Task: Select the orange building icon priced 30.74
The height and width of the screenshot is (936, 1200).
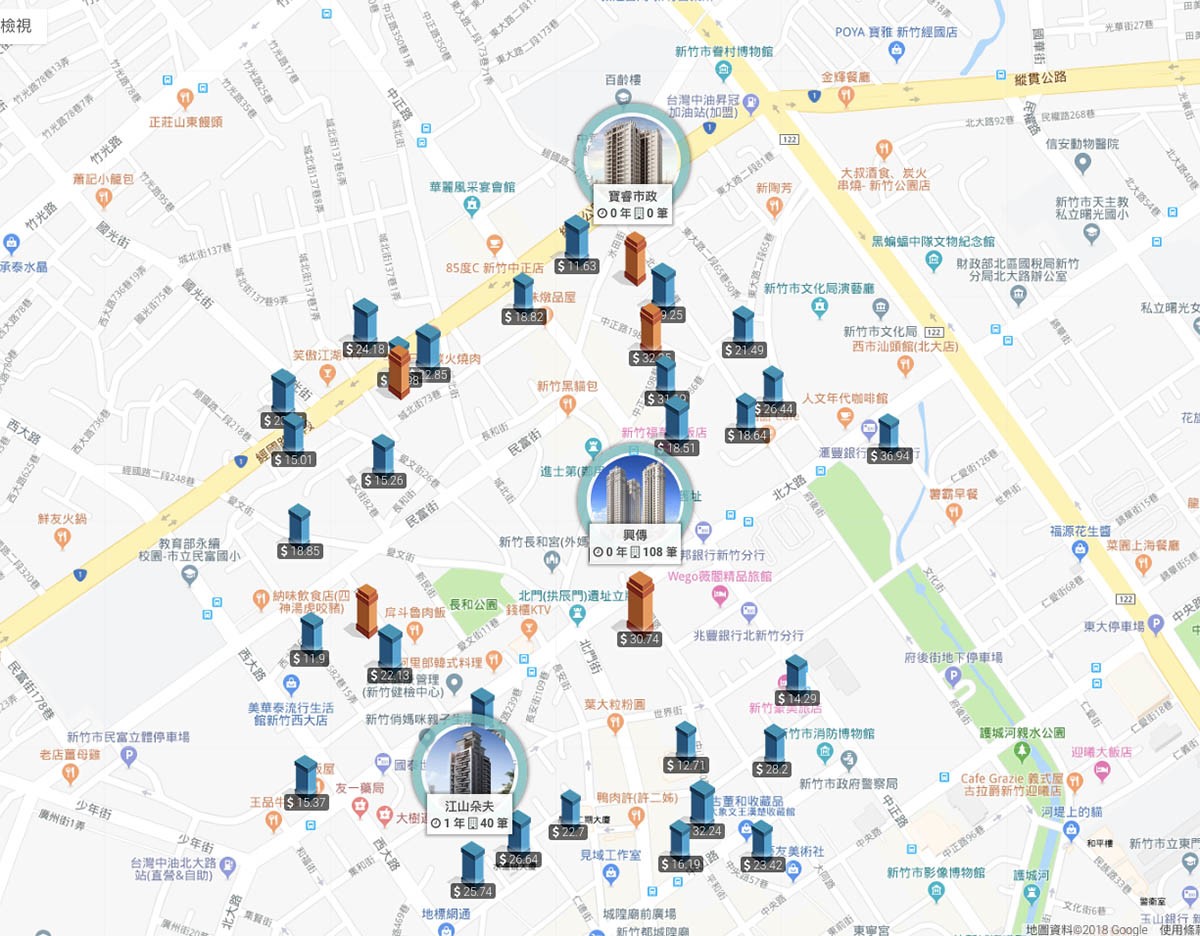Action: pos(640,610)
